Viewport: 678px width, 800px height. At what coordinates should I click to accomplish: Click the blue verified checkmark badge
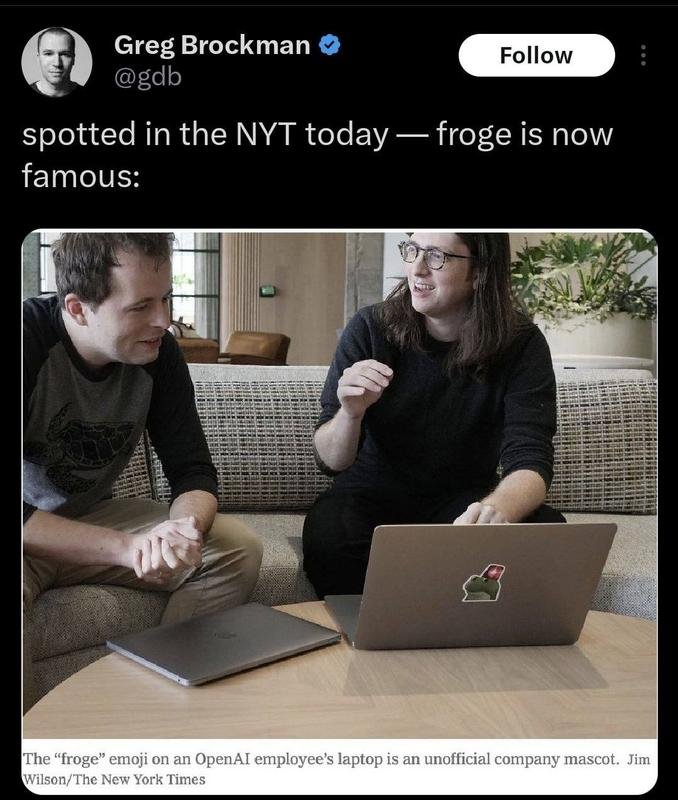click(x=330, y=45)
